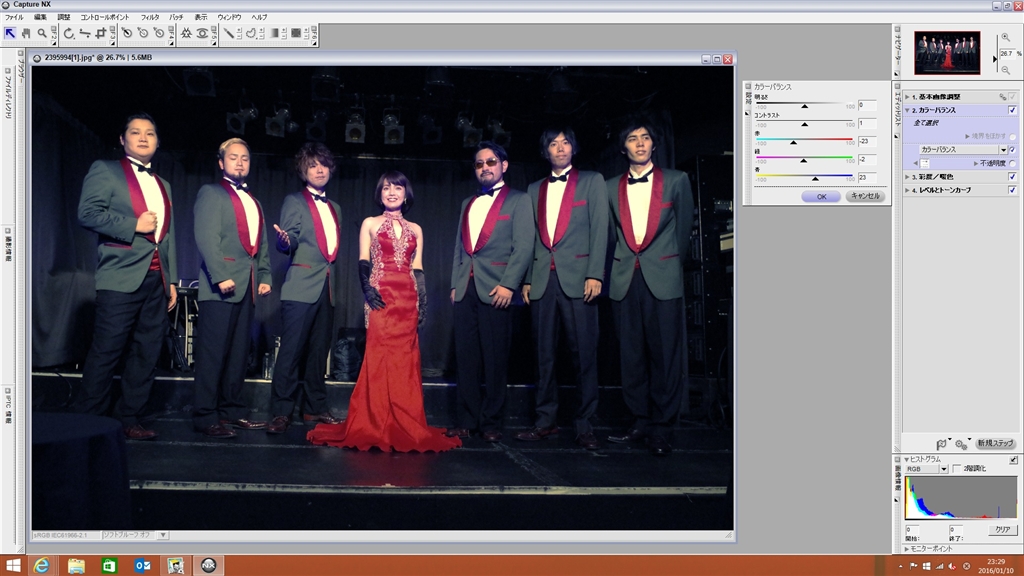Click the rotate image tool
Image resolution: width=1024 pixels, height=576 pixels.
pyautogui.click(x=69, y=33)
